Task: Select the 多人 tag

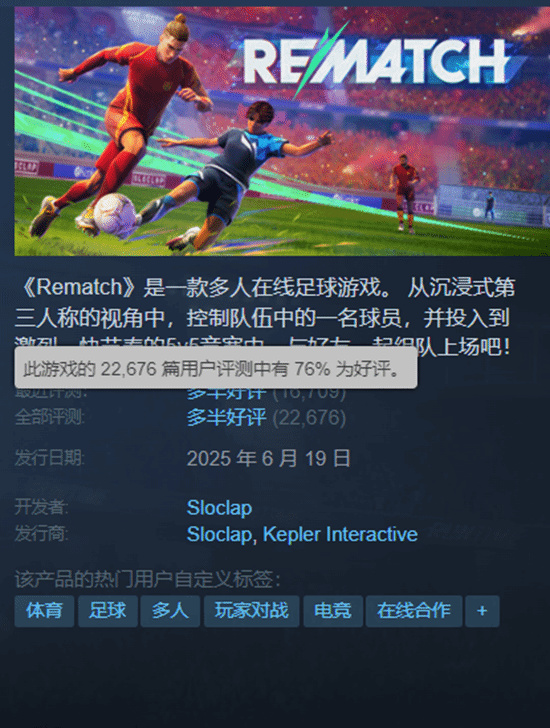Action: pos(170,611)
